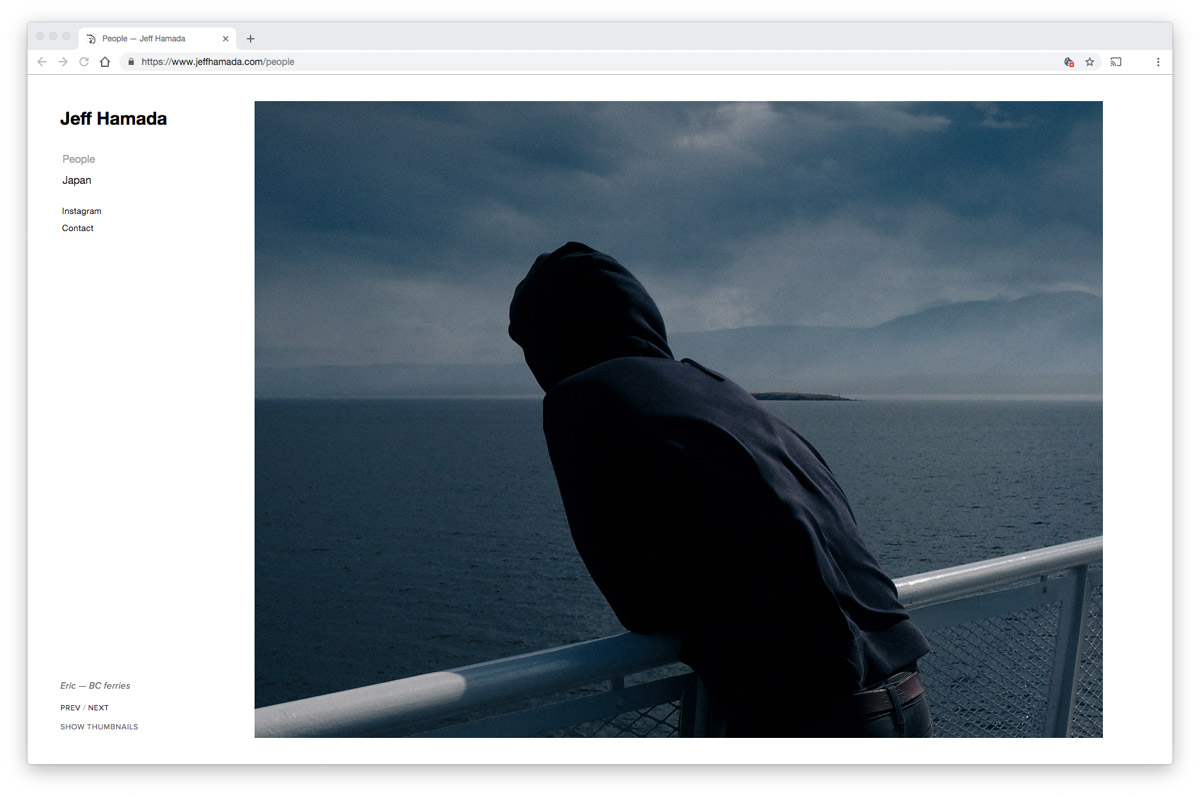Close the People — Jeff Hamada tab
This screenshot has height=797, width=1200.
coord(226,39)
